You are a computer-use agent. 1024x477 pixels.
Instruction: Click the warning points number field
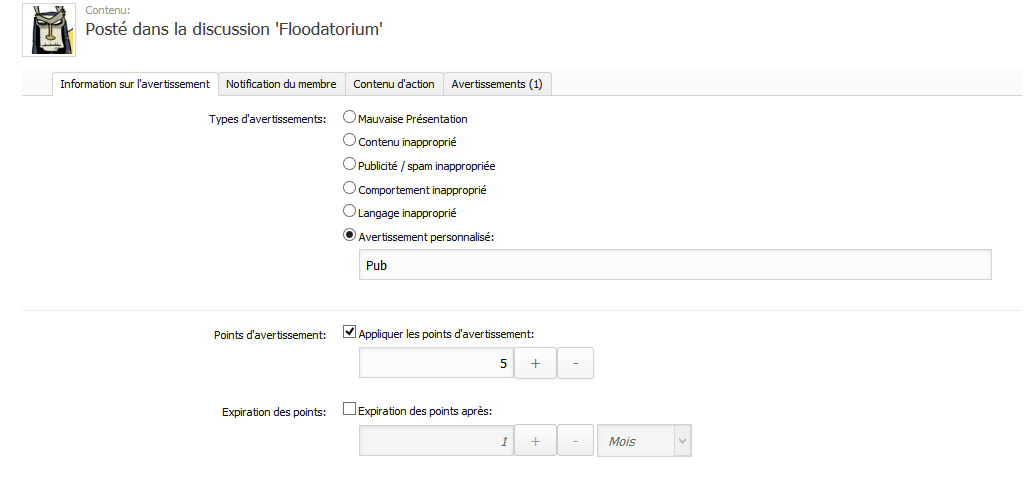click(x=436, y=364)
